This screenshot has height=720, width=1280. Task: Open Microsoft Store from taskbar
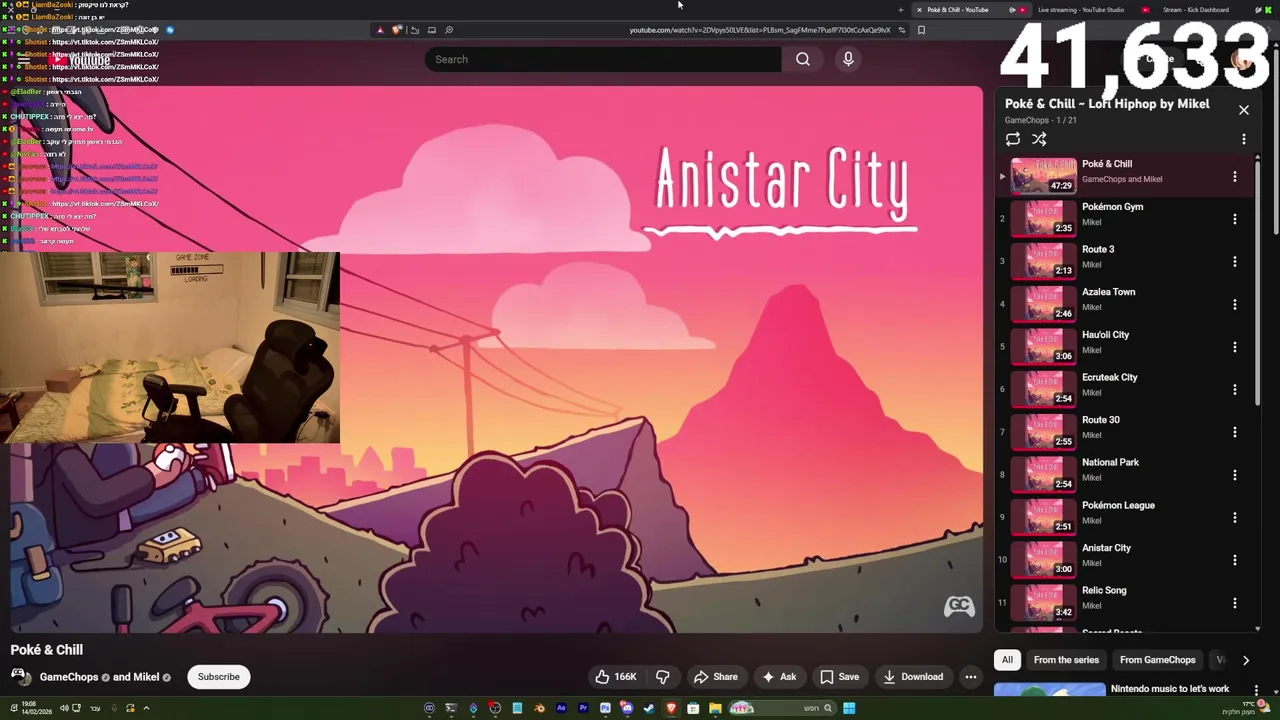pyautogui.click(x=693, y=708)
